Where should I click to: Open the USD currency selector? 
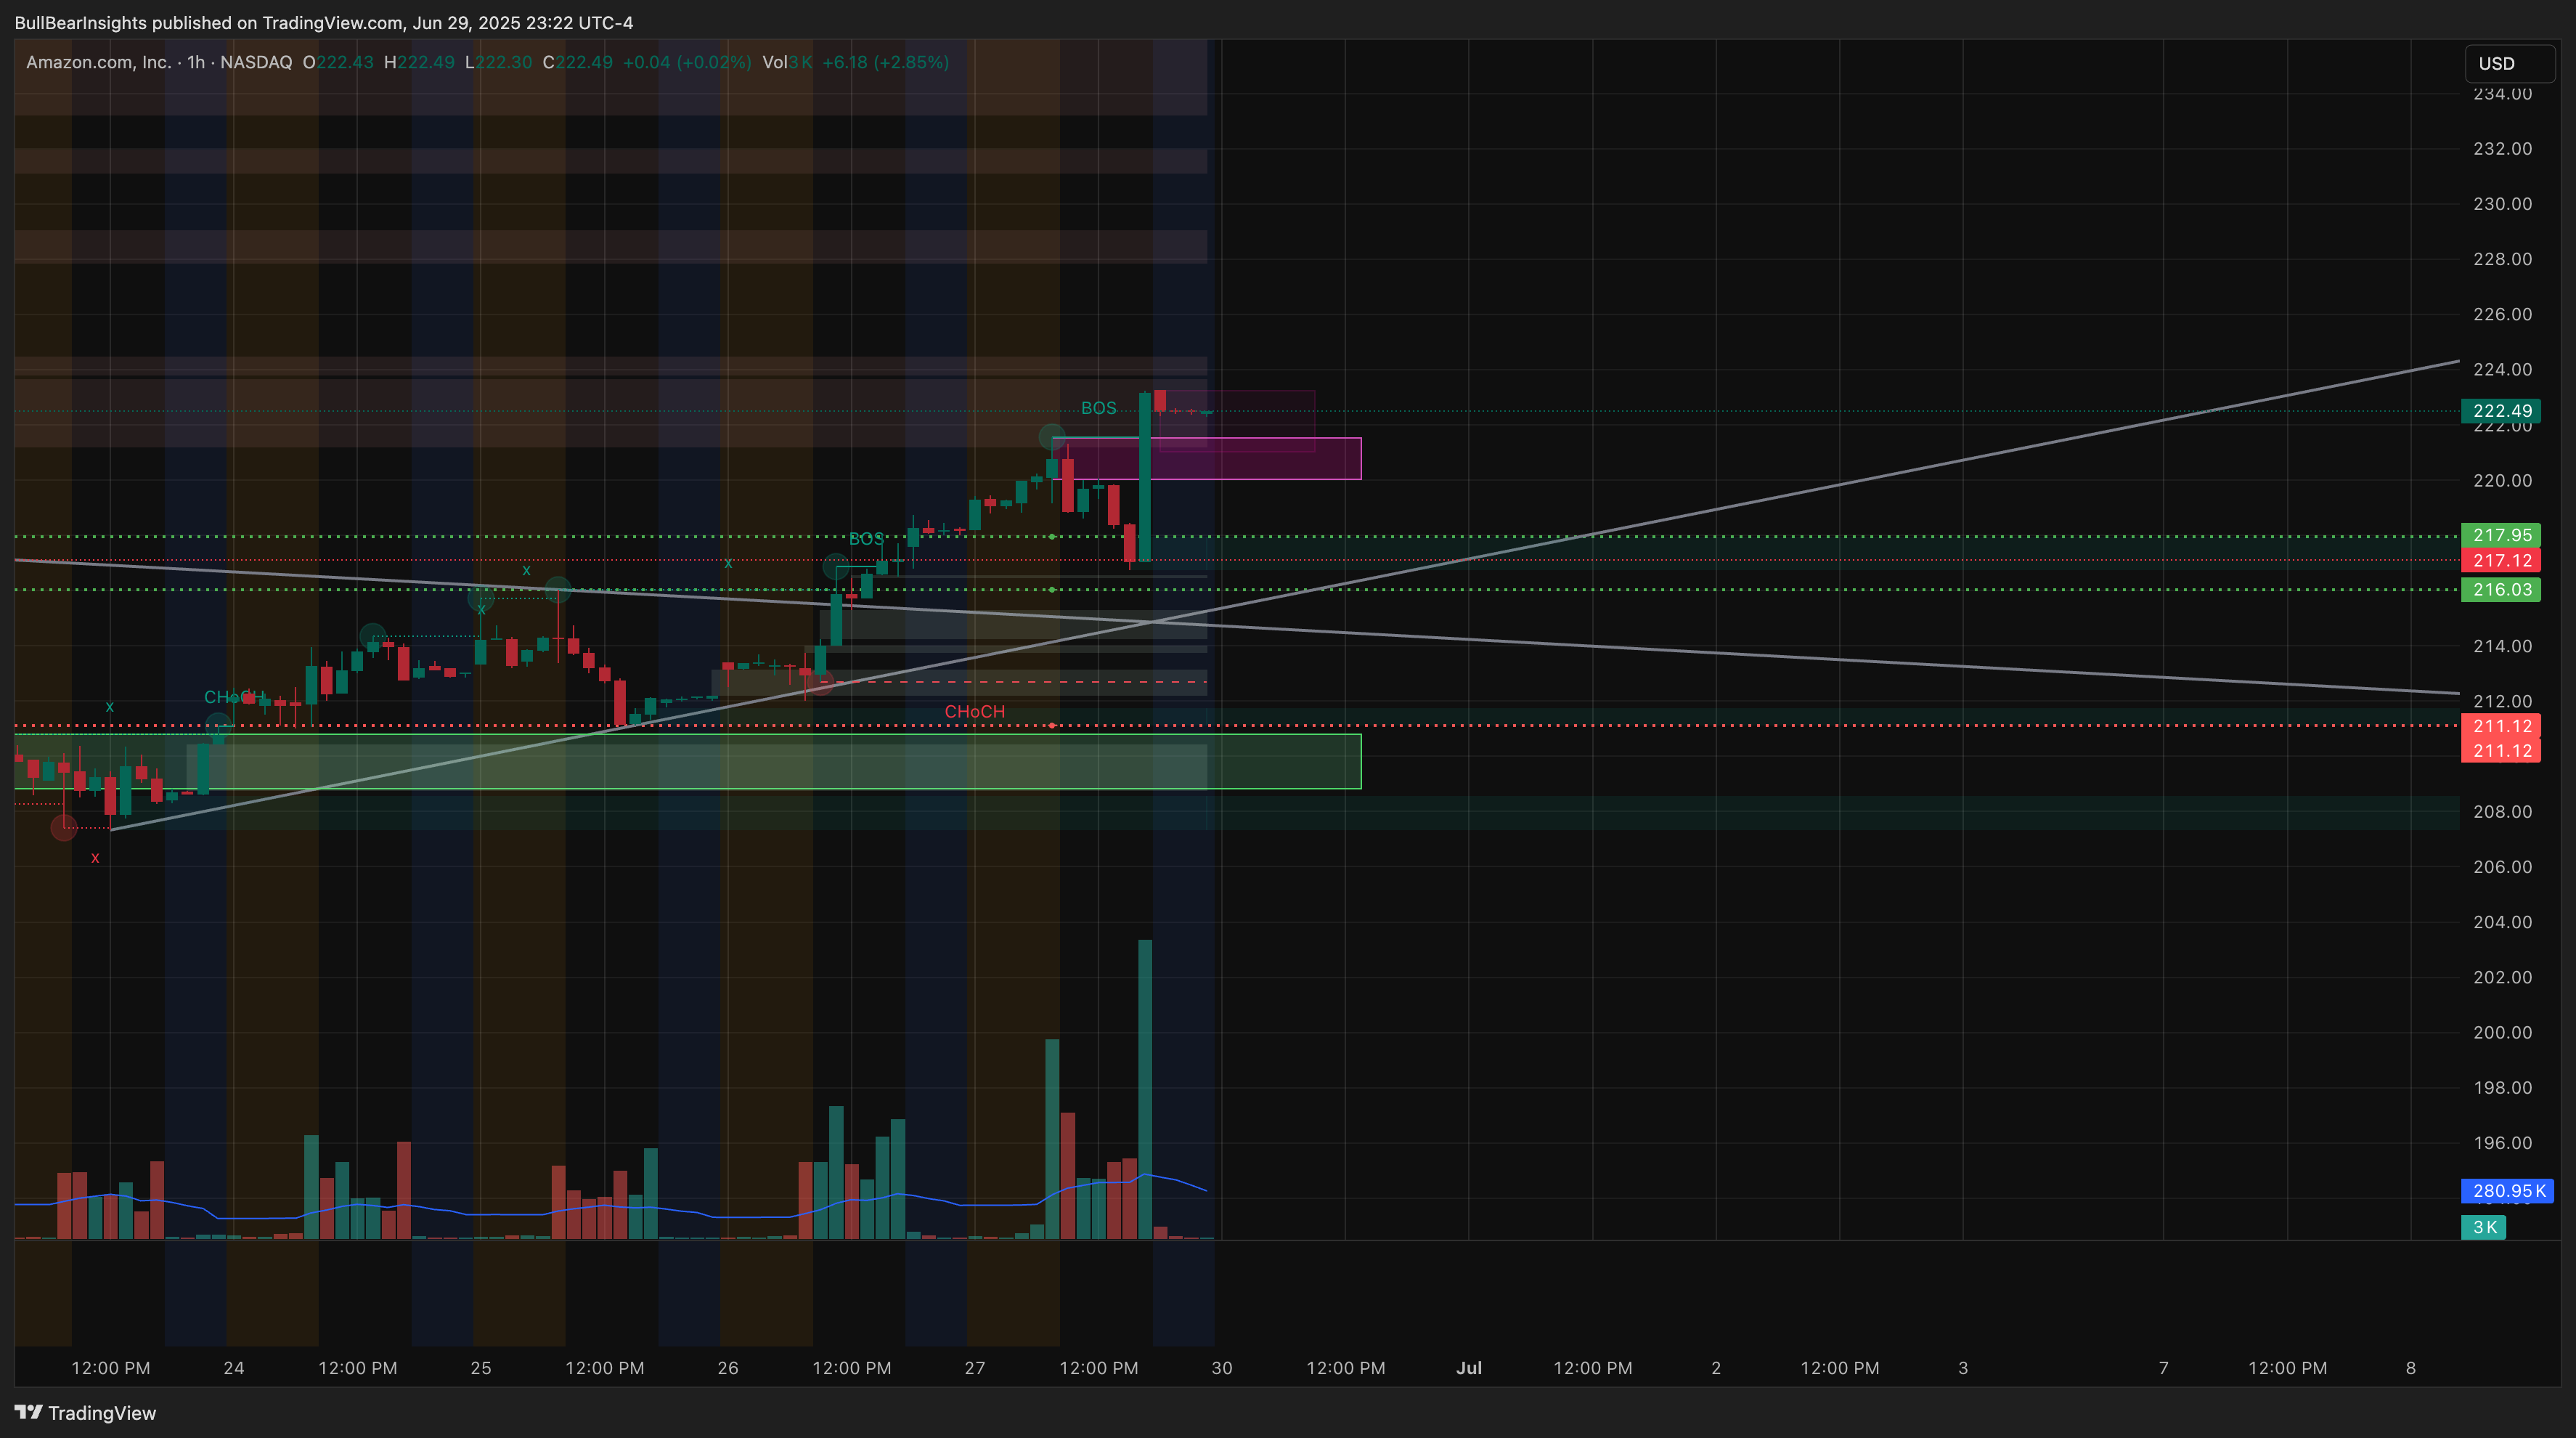coord(2508,63)
